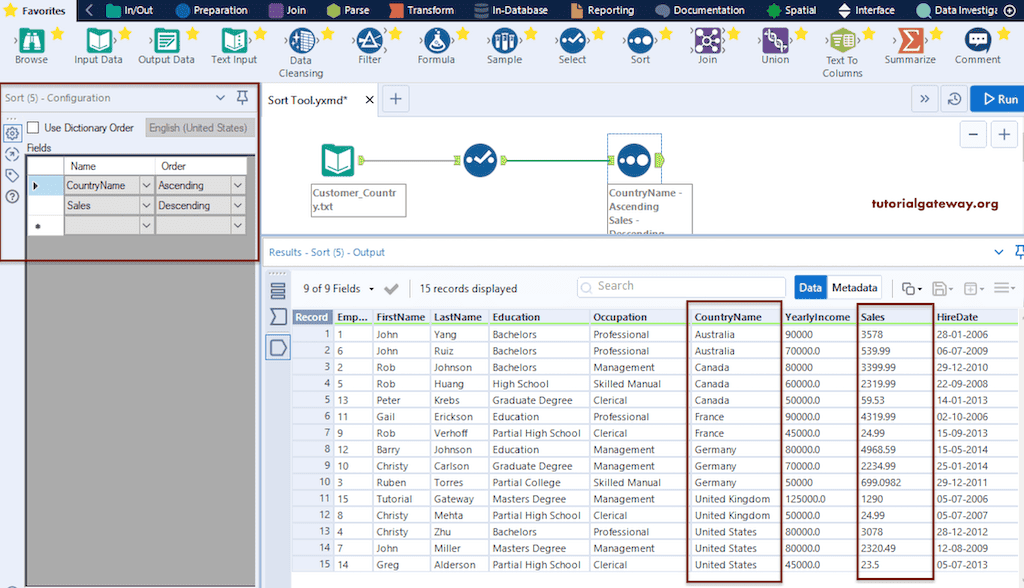Select the Formula tool icon
The height and width of the screenshot is (588, 1024).
coord(435,40)
